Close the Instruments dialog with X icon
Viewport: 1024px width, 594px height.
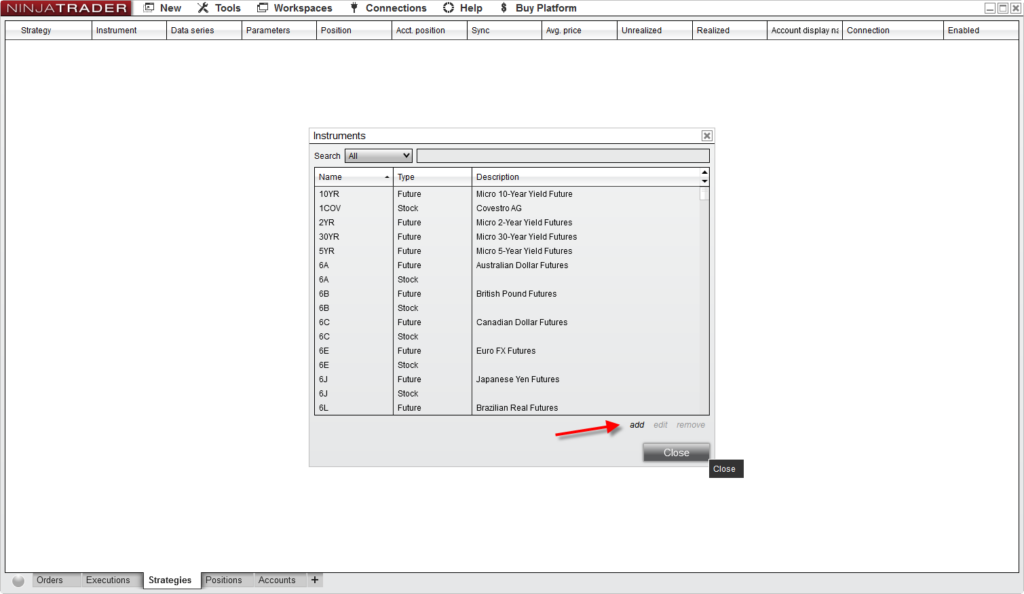707,136
